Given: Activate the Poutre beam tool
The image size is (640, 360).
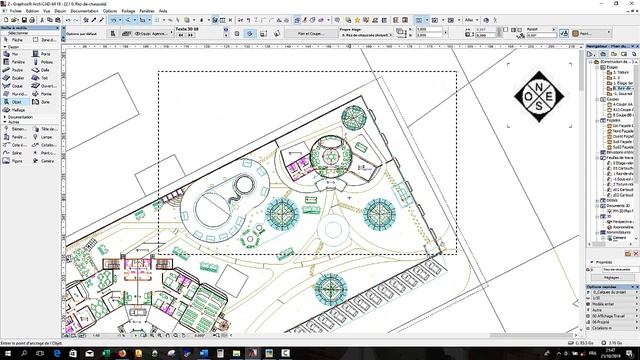Looking at the screenshot, I should click(13, 70).
